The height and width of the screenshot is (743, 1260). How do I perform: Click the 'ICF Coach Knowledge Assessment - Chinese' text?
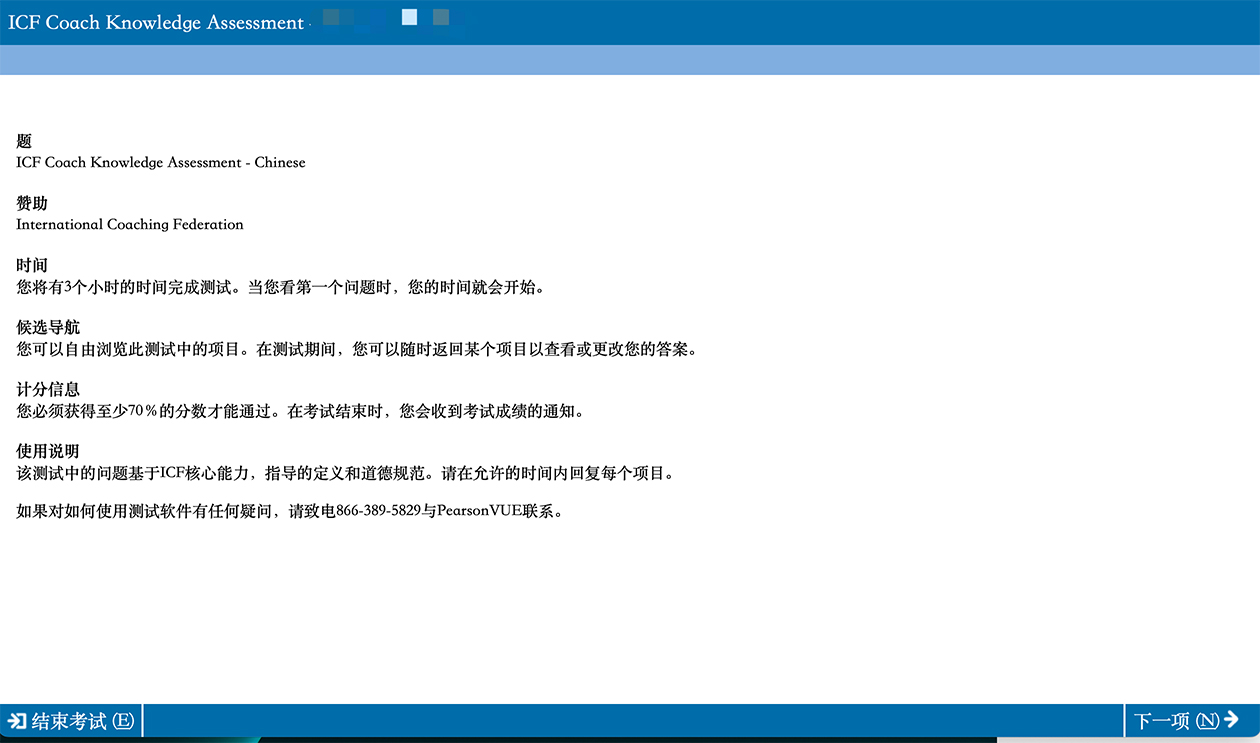[x=161, y=162]
